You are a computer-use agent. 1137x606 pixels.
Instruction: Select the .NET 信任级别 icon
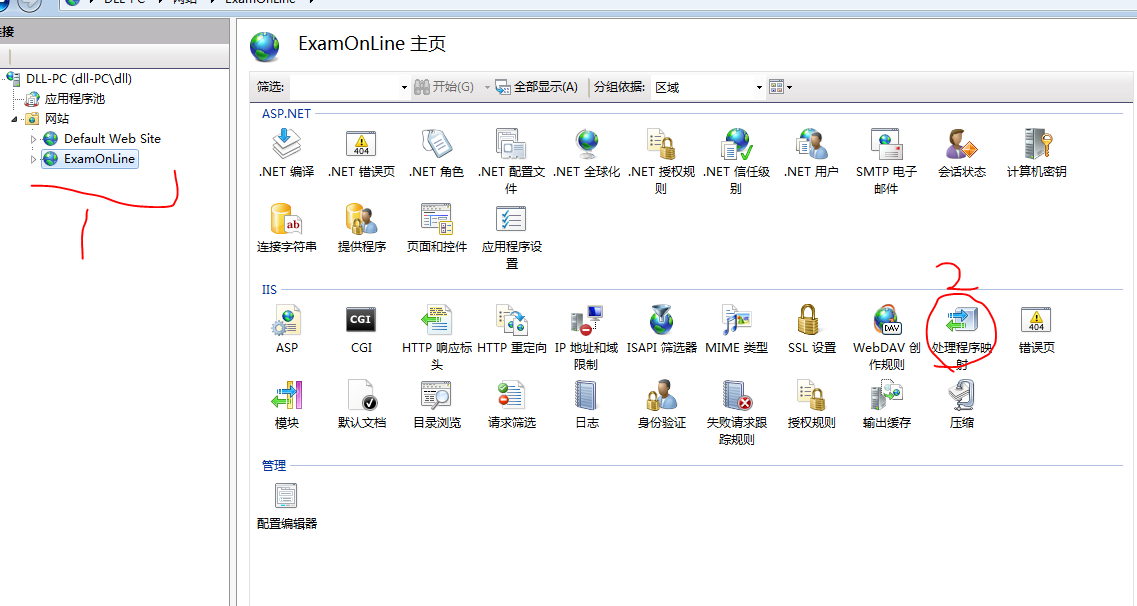tap(737, 144)
